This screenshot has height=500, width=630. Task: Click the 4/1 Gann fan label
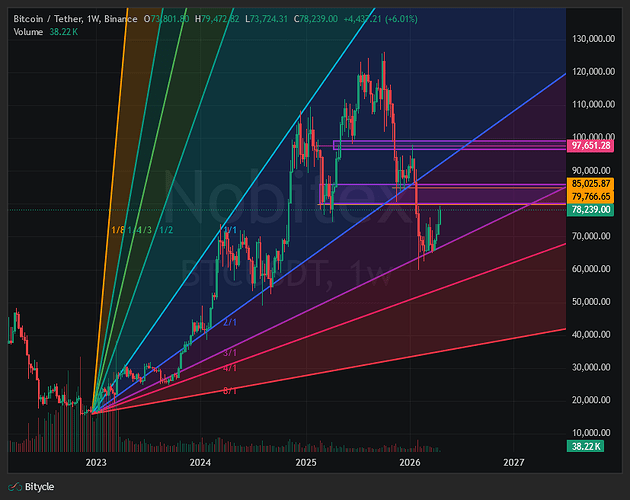(230, 368)
